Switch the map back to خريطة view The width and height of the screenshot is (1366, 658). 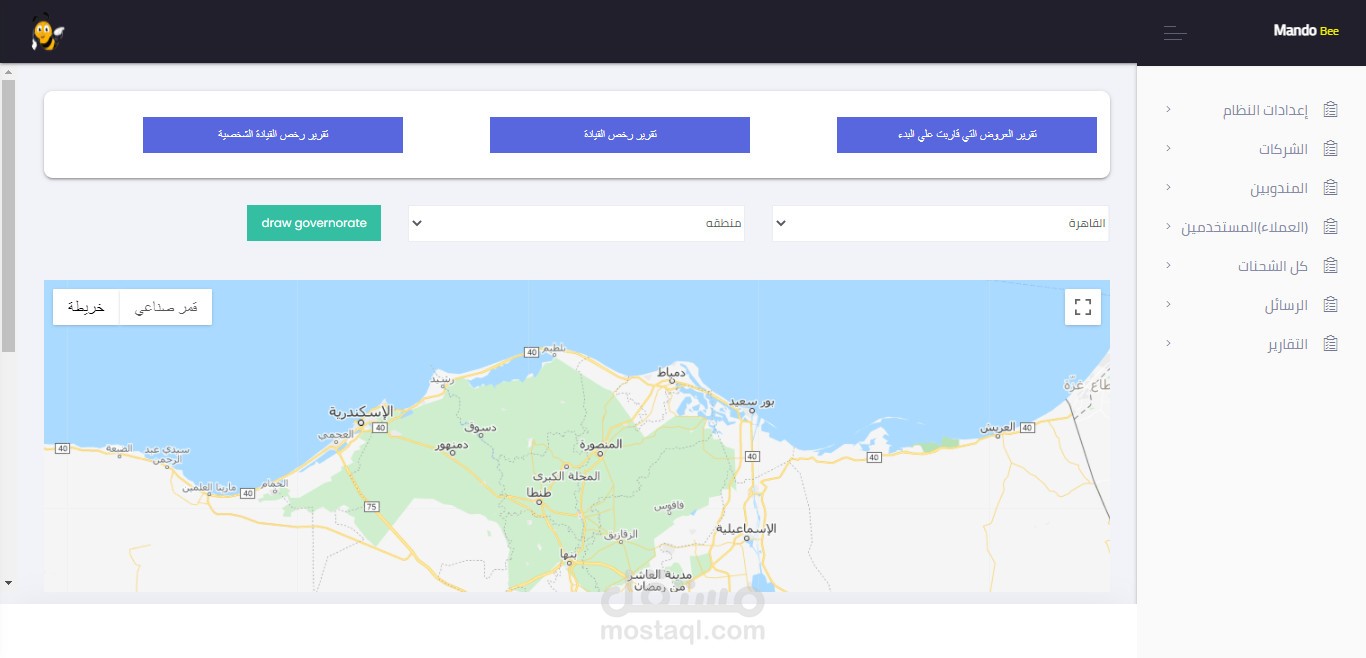click(86, 307)
